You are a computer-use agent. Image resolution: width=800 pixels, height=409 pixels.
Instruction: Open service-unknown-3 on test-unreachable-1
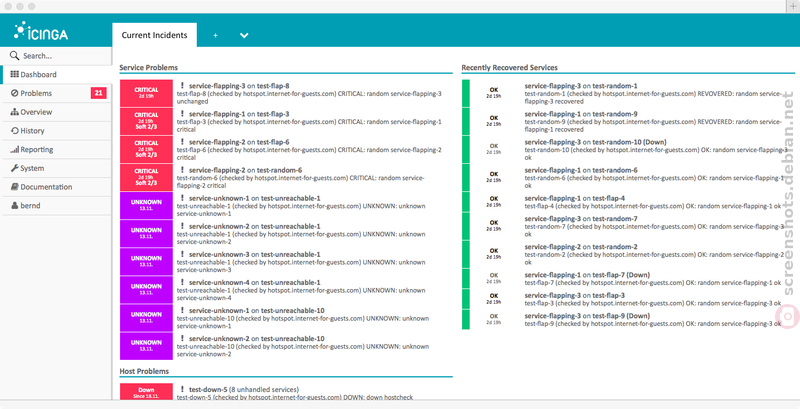(255, 254)
